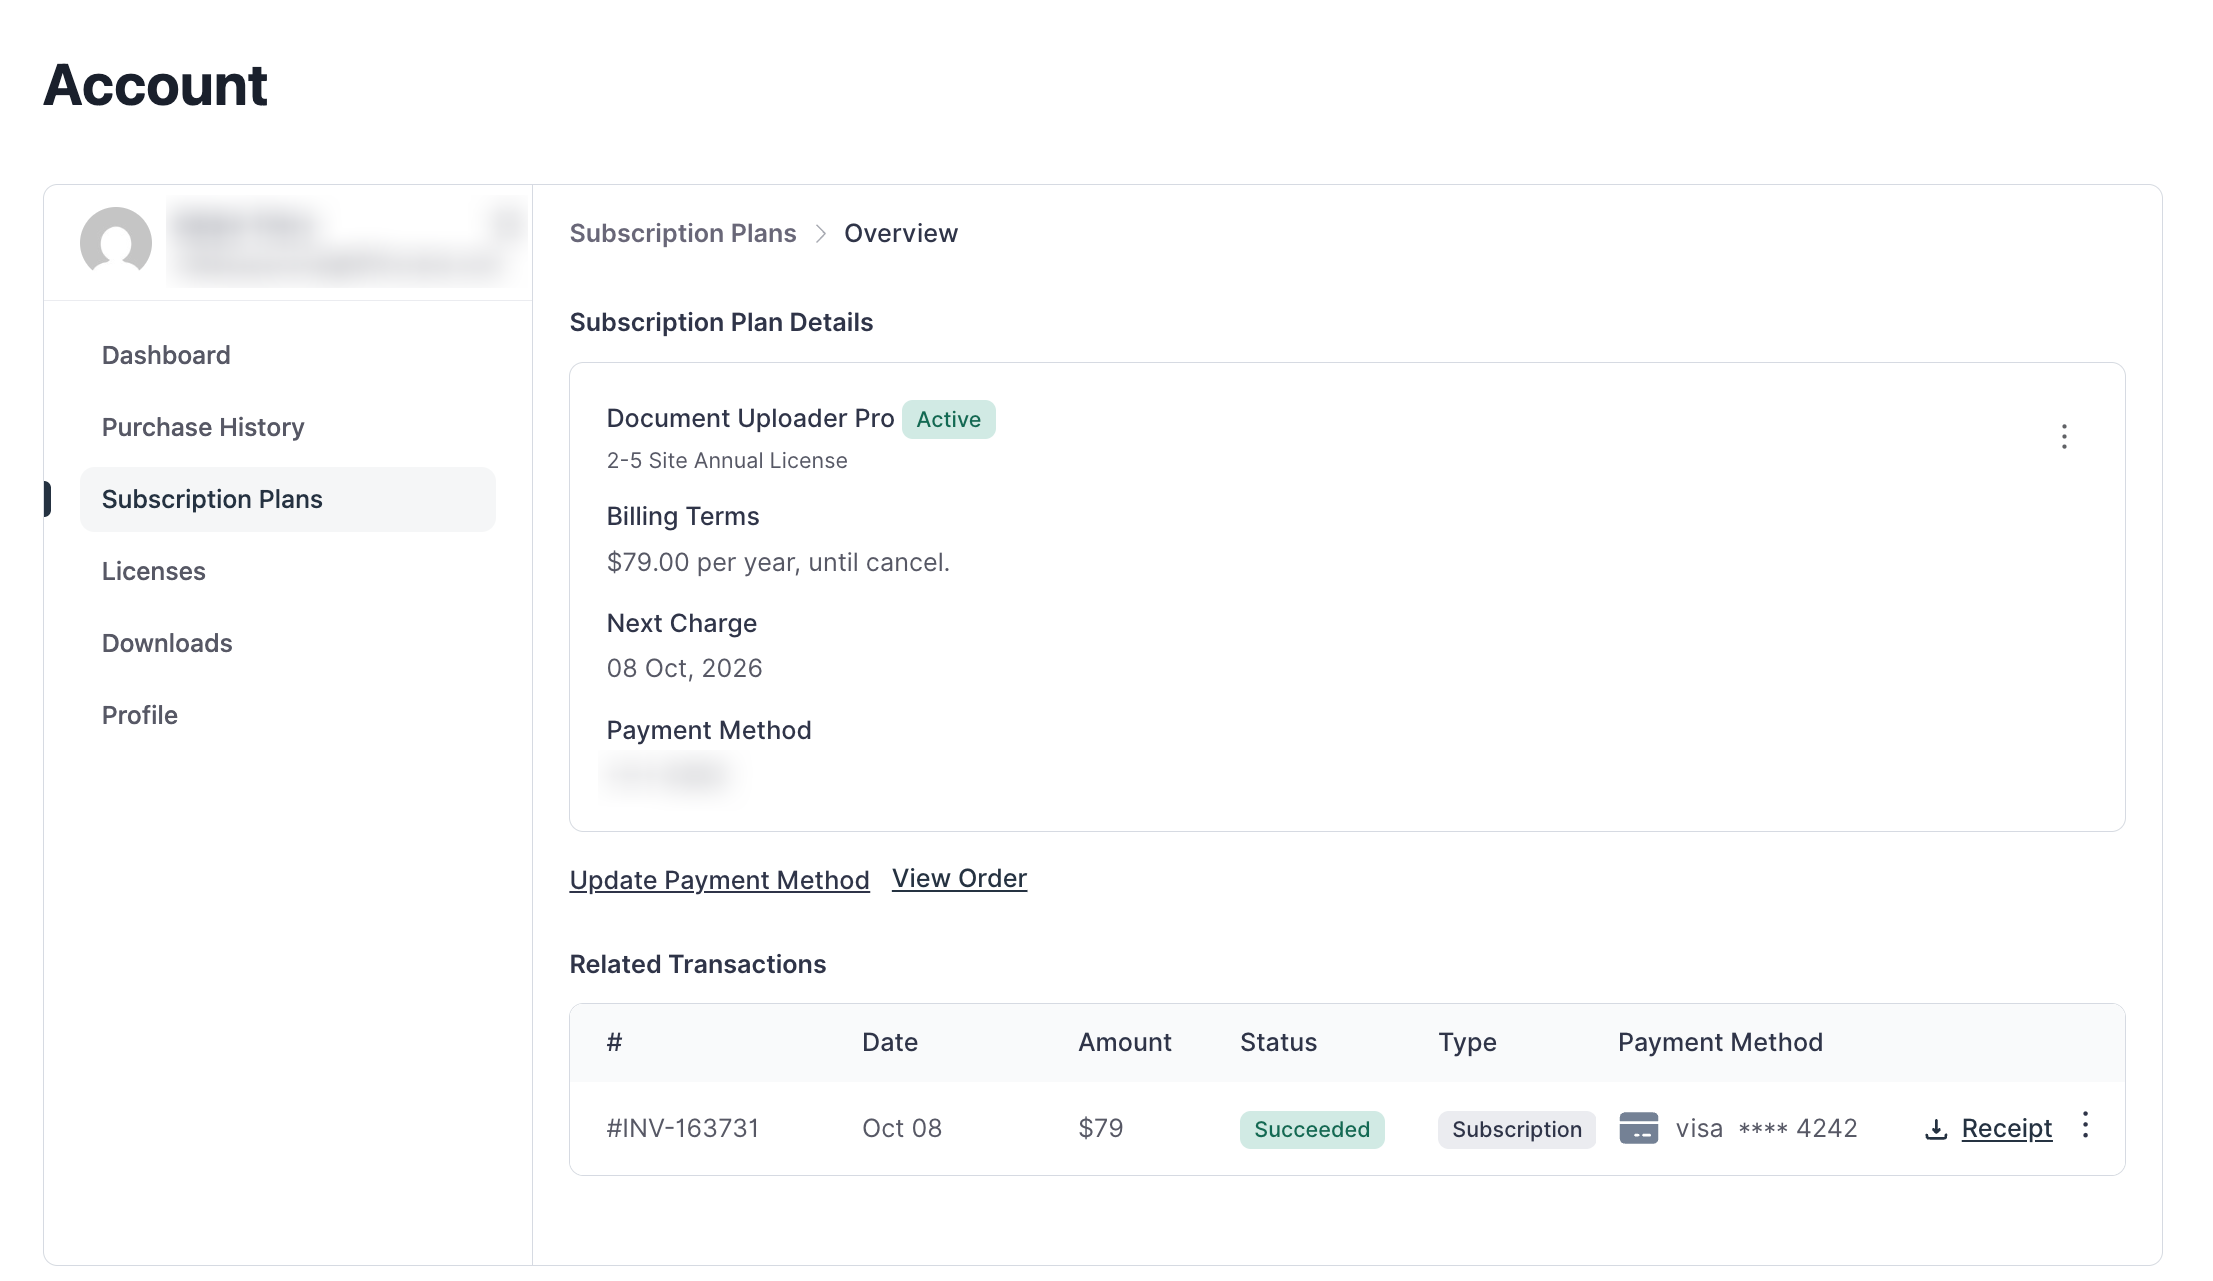Open the Subscription Plans breadcrumb
This screenshot has height=1281, width=2213.
(683, 233)
